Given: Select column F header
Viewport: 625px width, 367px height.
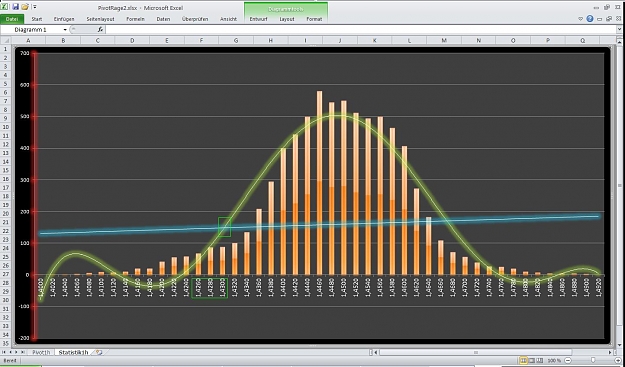Looking at the screenshot, I should tap(201, 40).
